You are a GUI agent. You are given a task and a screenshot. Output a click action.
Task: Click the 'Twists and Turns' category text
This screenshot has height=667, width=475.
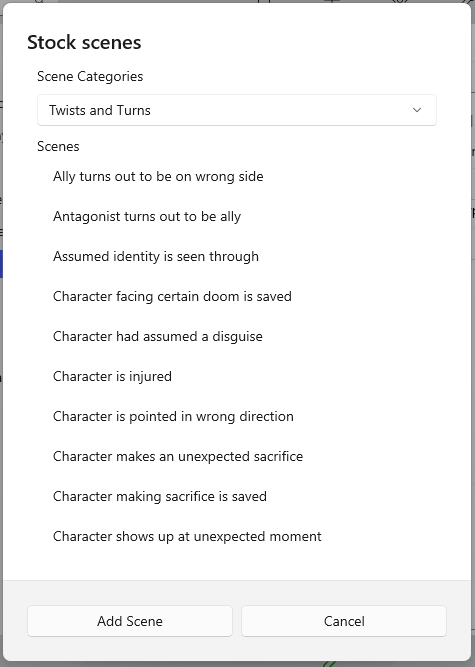(100, 110)
